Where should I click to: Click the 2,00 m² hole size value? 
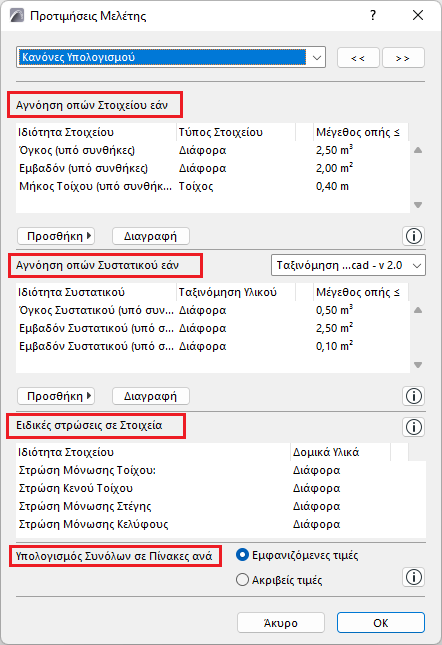334,168
